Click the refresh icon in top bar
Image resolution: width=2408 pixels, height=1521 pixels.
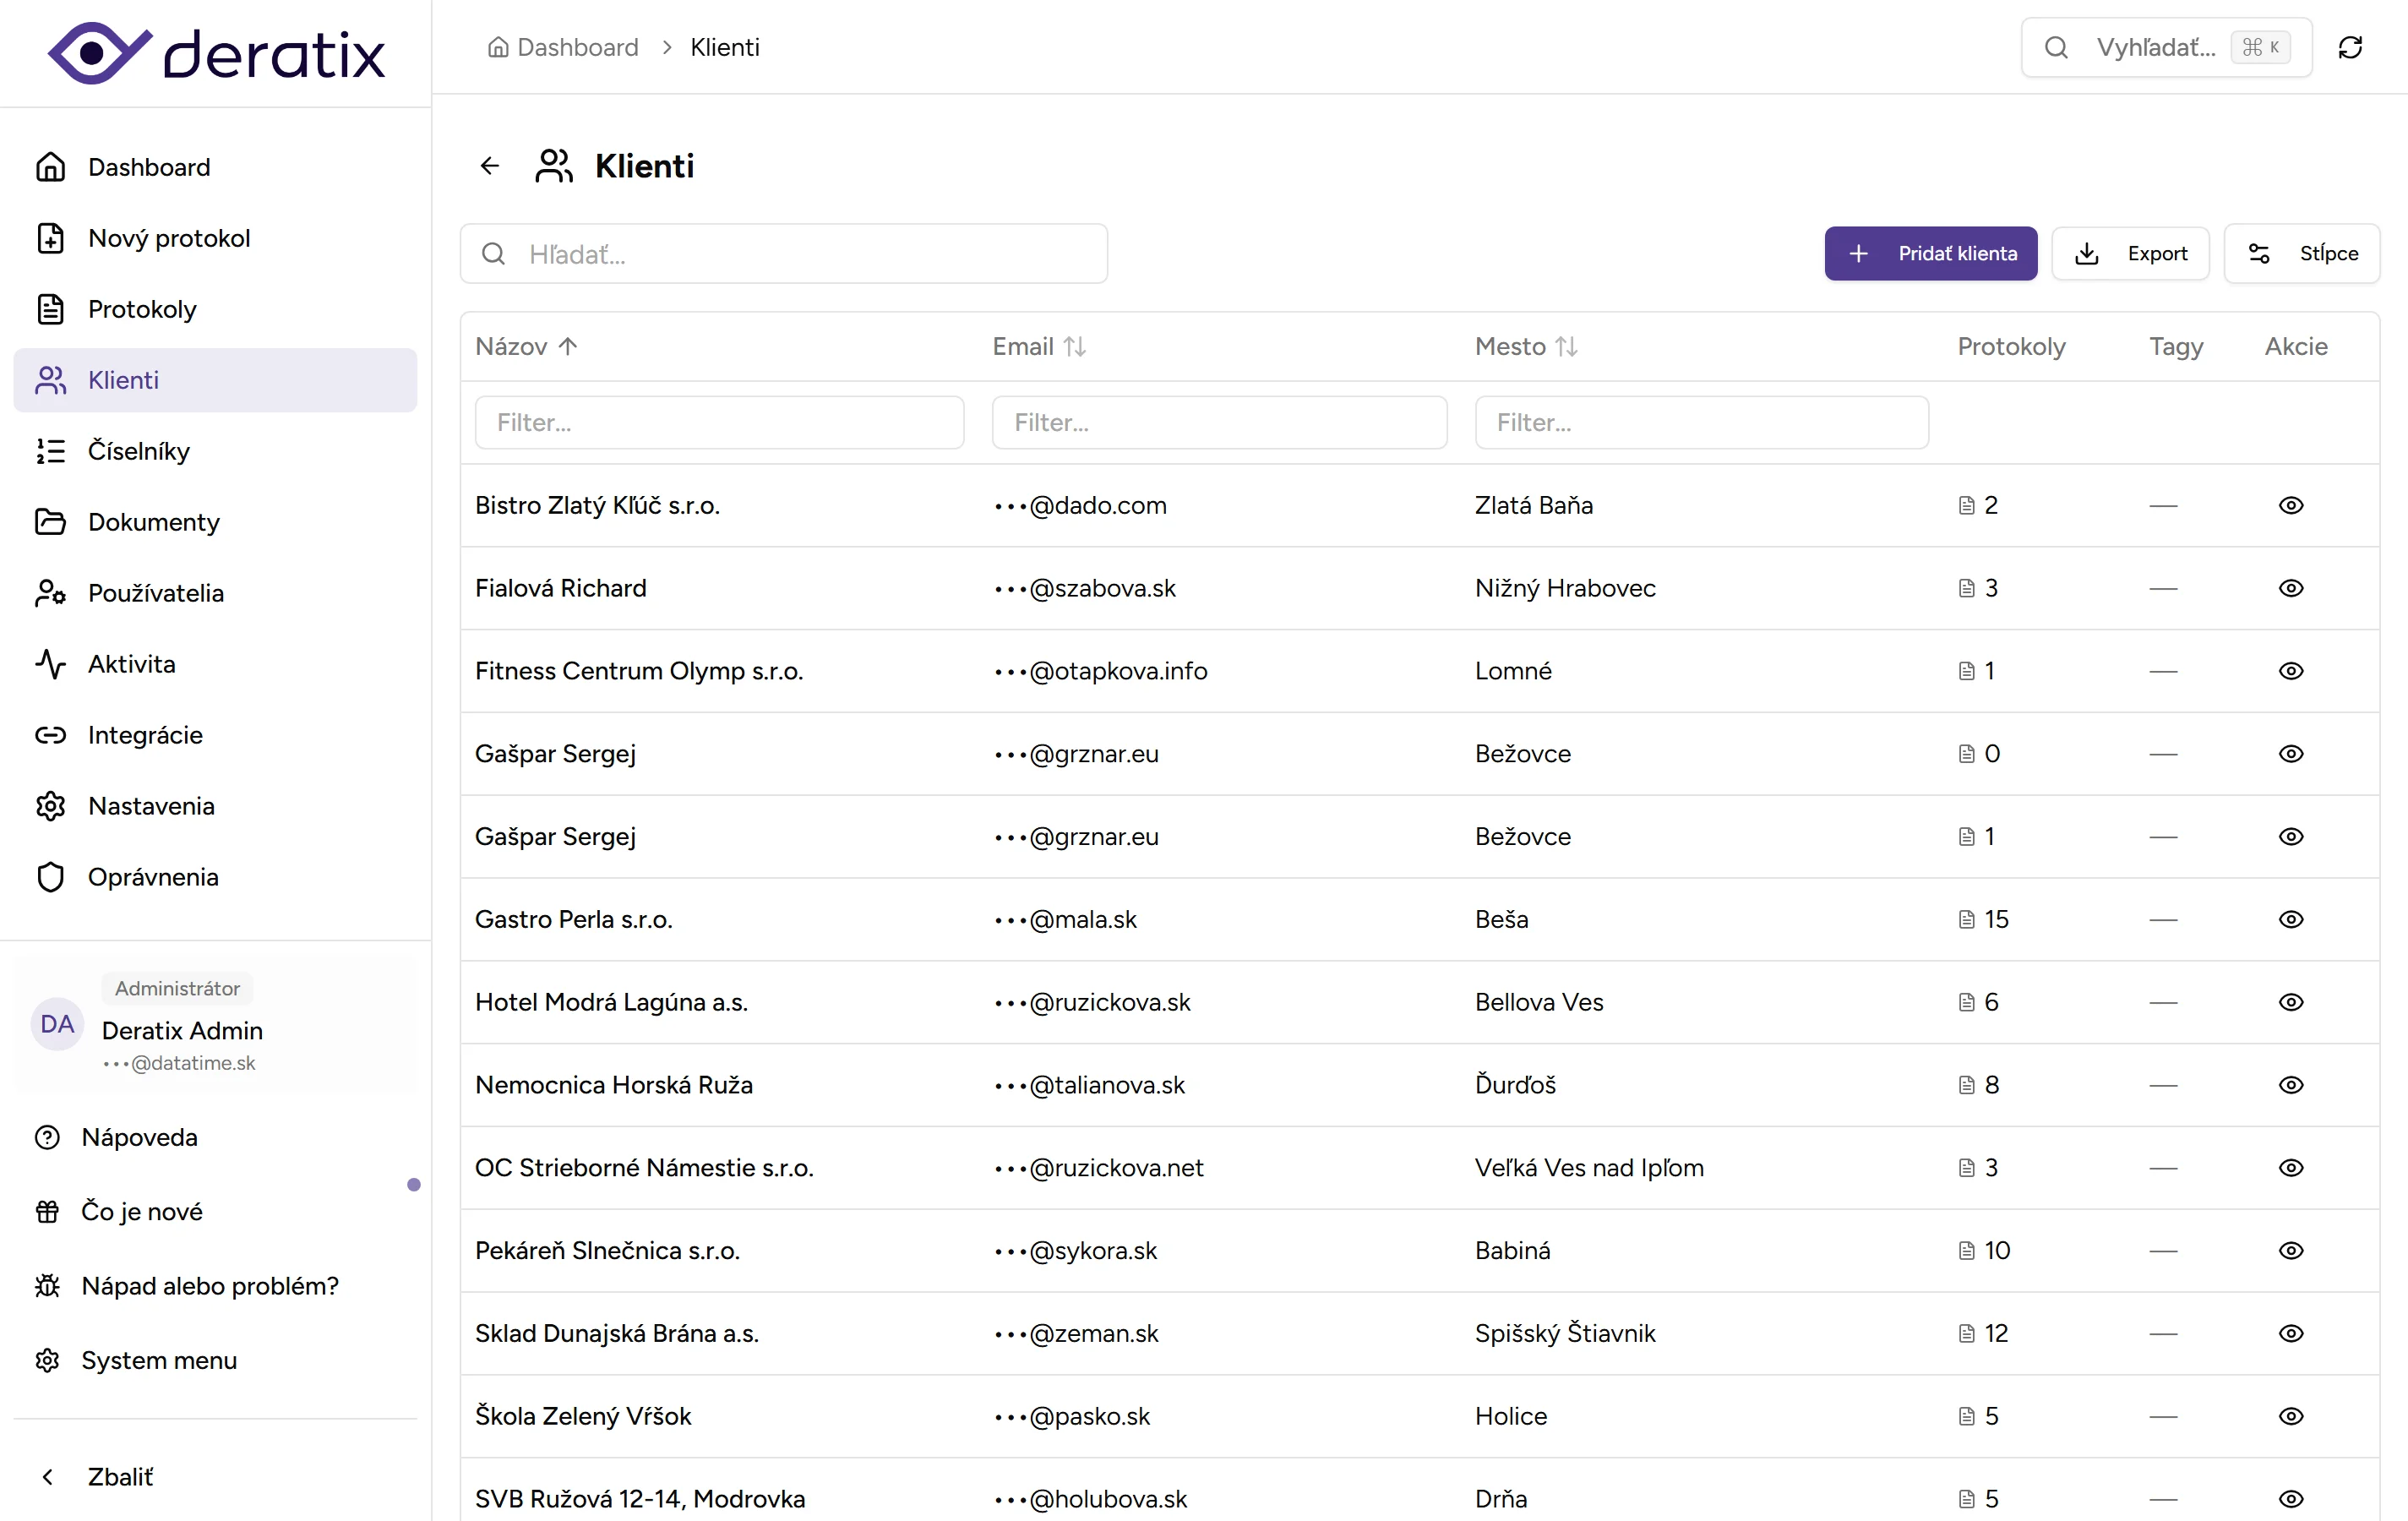tap(2350, 47)
